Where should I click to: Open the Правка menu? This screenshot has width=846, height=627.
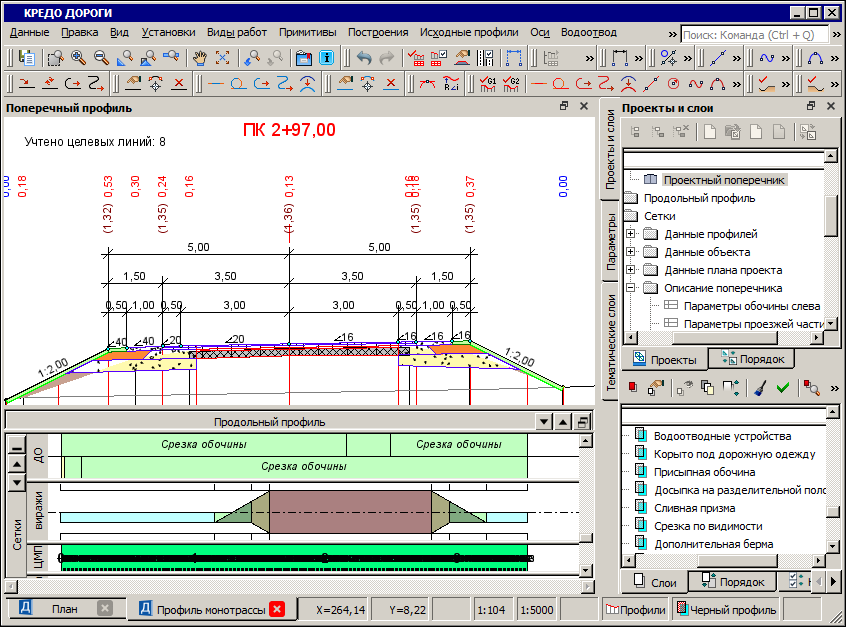click(x=80, y=32)
